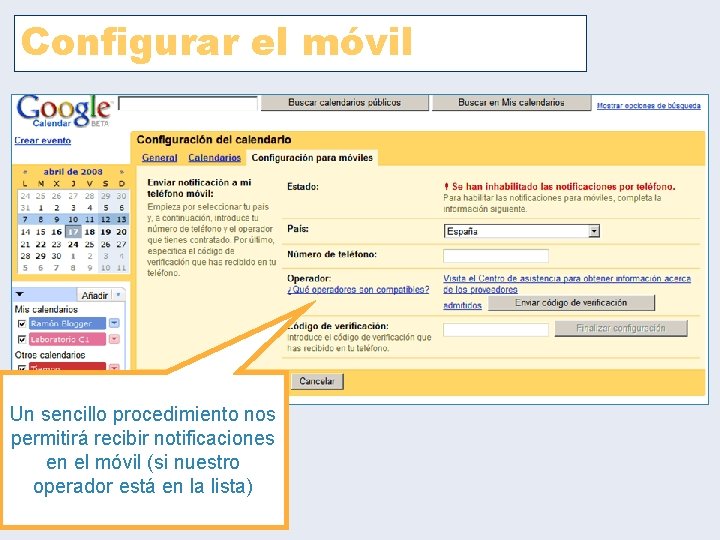
Task: Click the admitidos link
Action: pyautogui.click(x=462, y=305)
